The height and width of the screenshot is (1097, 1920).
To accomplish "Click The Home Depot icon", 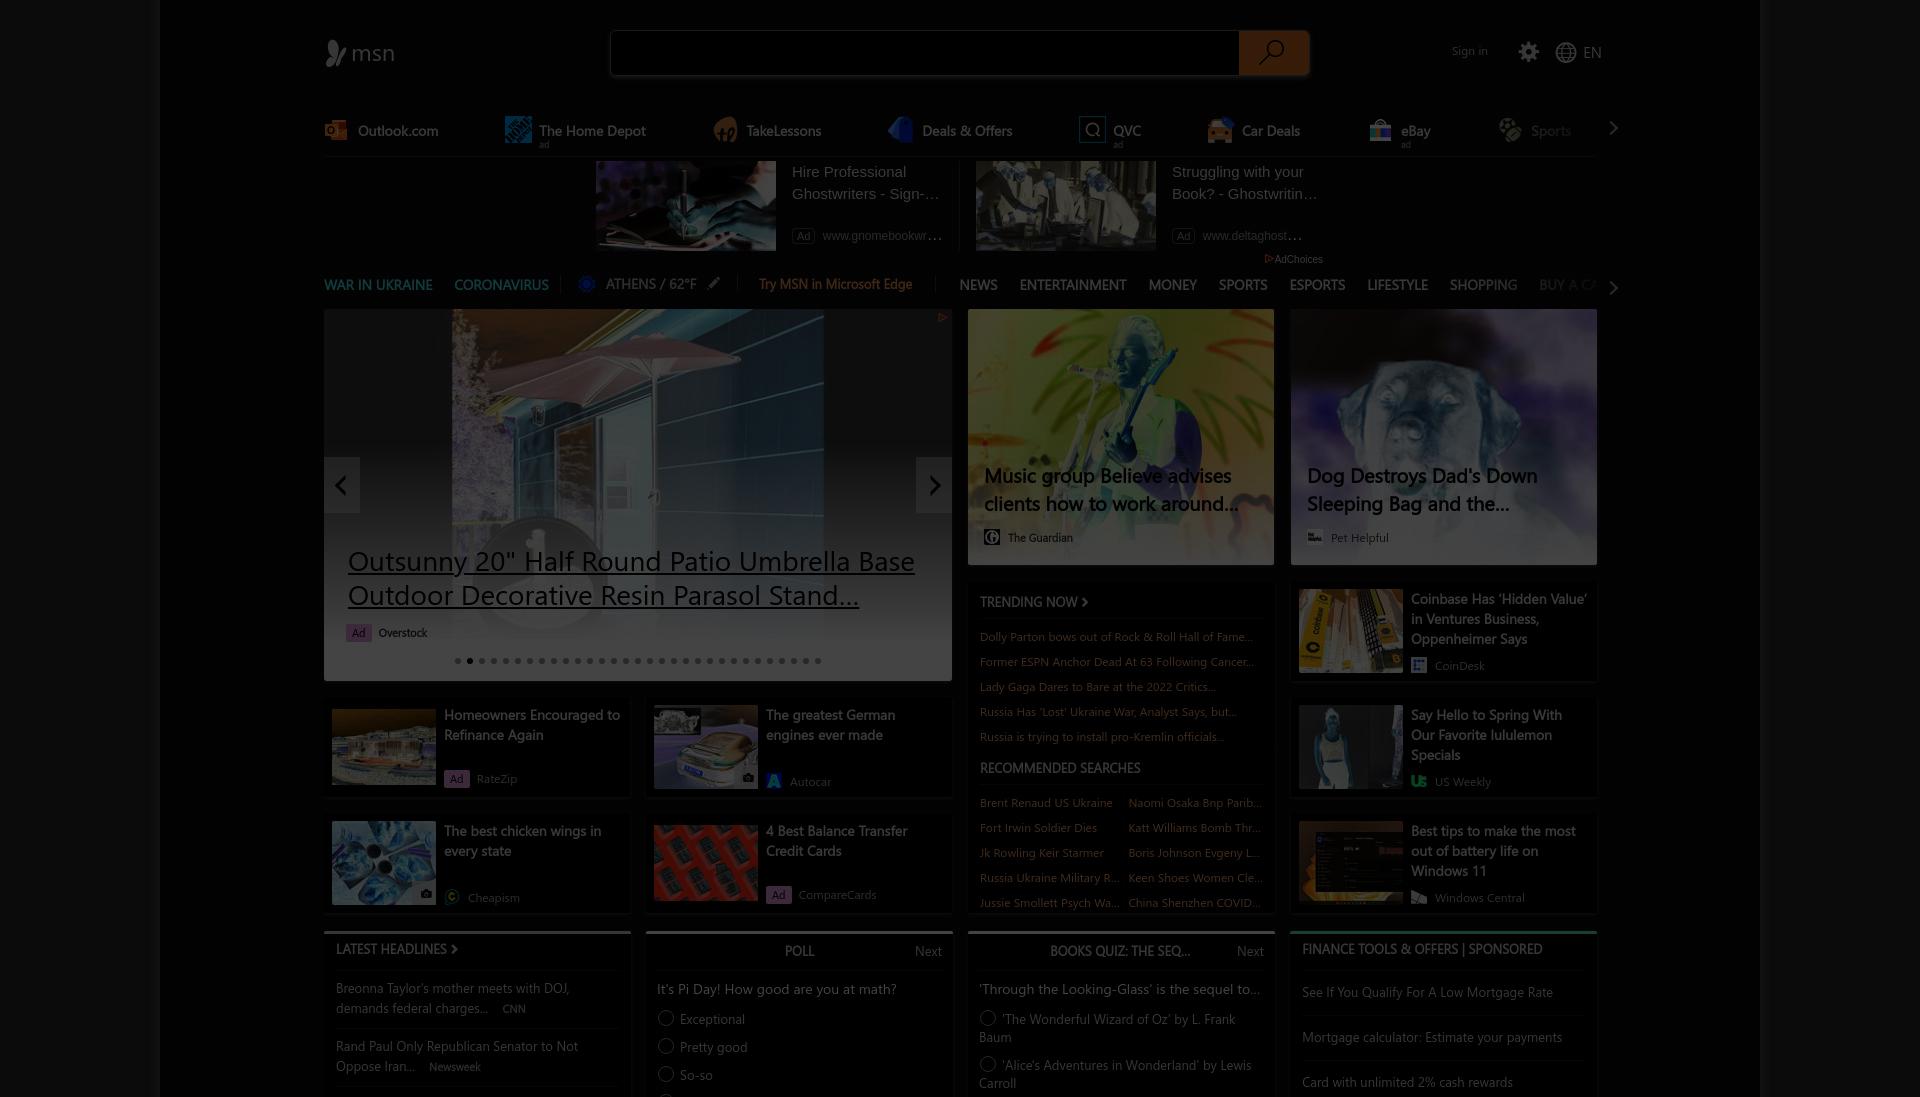I will pos(518,129).
